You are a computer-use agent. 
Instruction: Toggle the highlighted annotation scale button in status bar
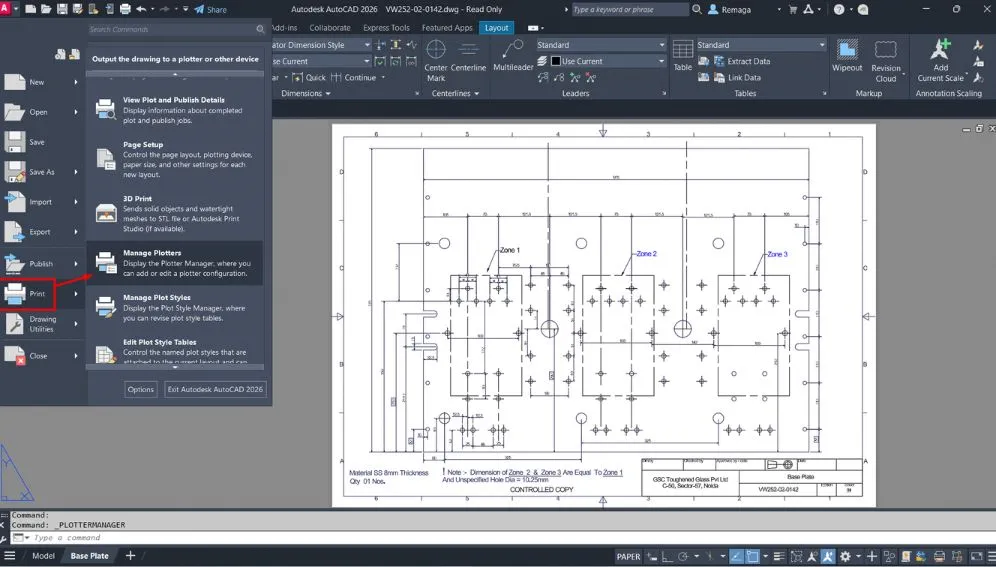(x=828, y=556)
